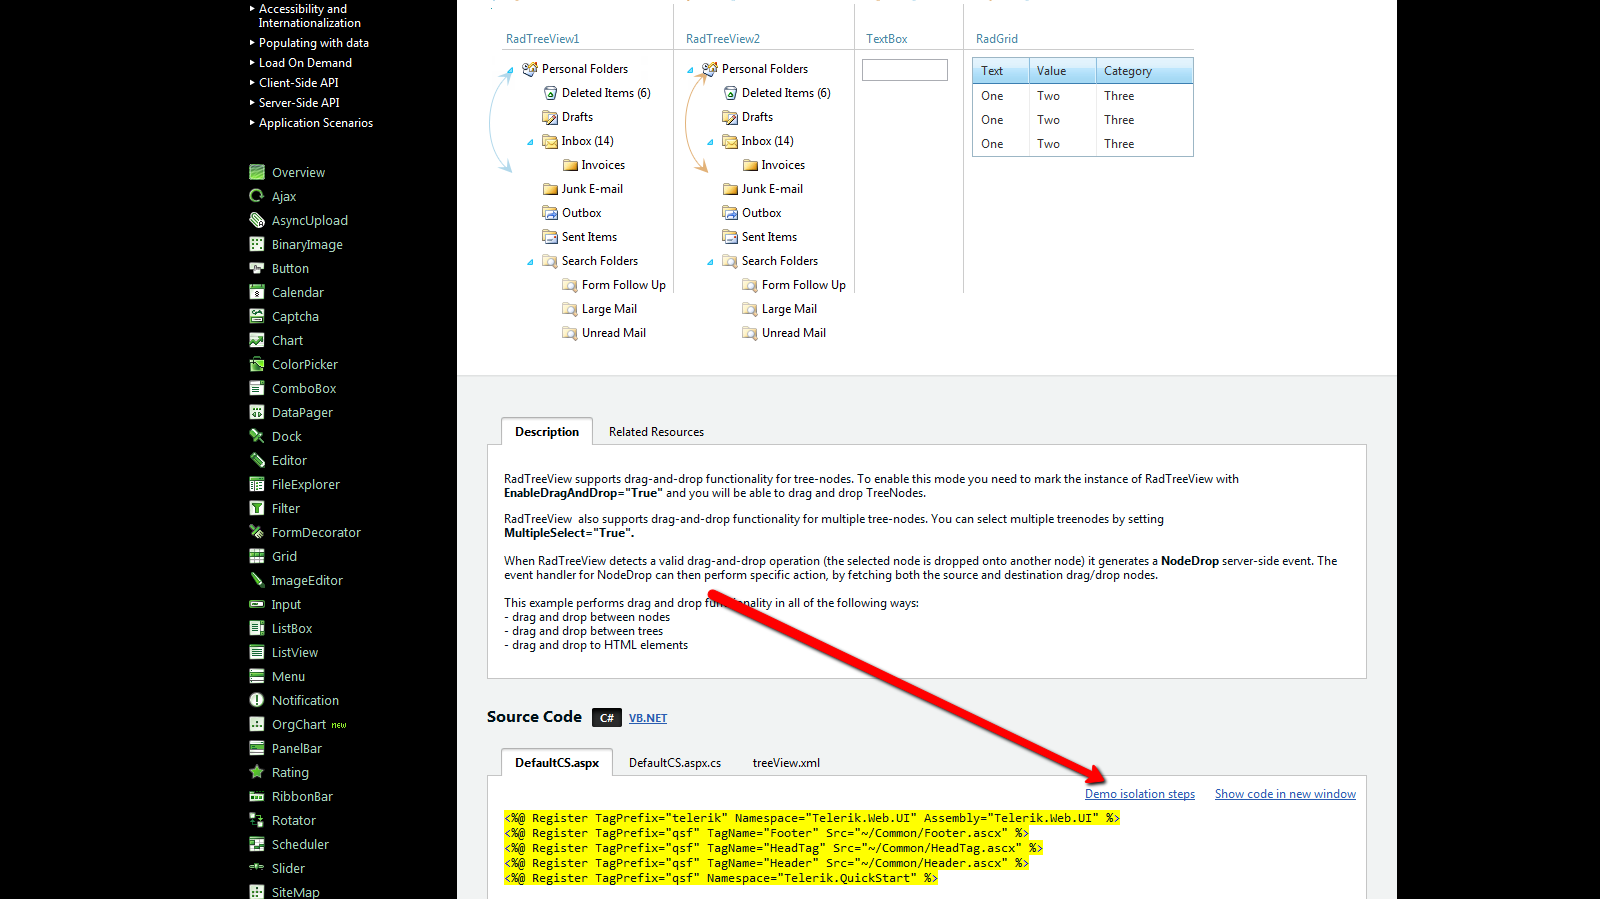Select the Filter funnel icon in the sidebar
This screenshot has height=899, width=1600.
pyautogui.click(x=257, y=508)
